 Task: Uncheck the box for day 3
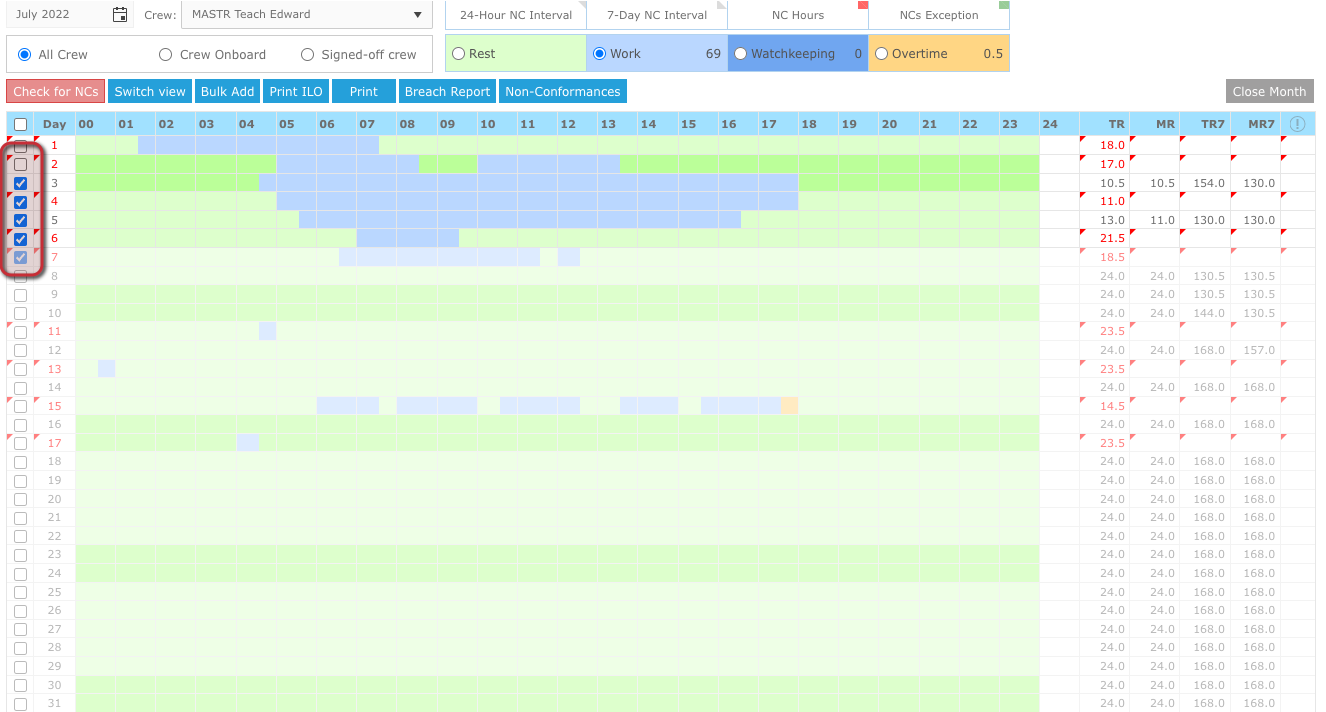[x=20, y=183]
